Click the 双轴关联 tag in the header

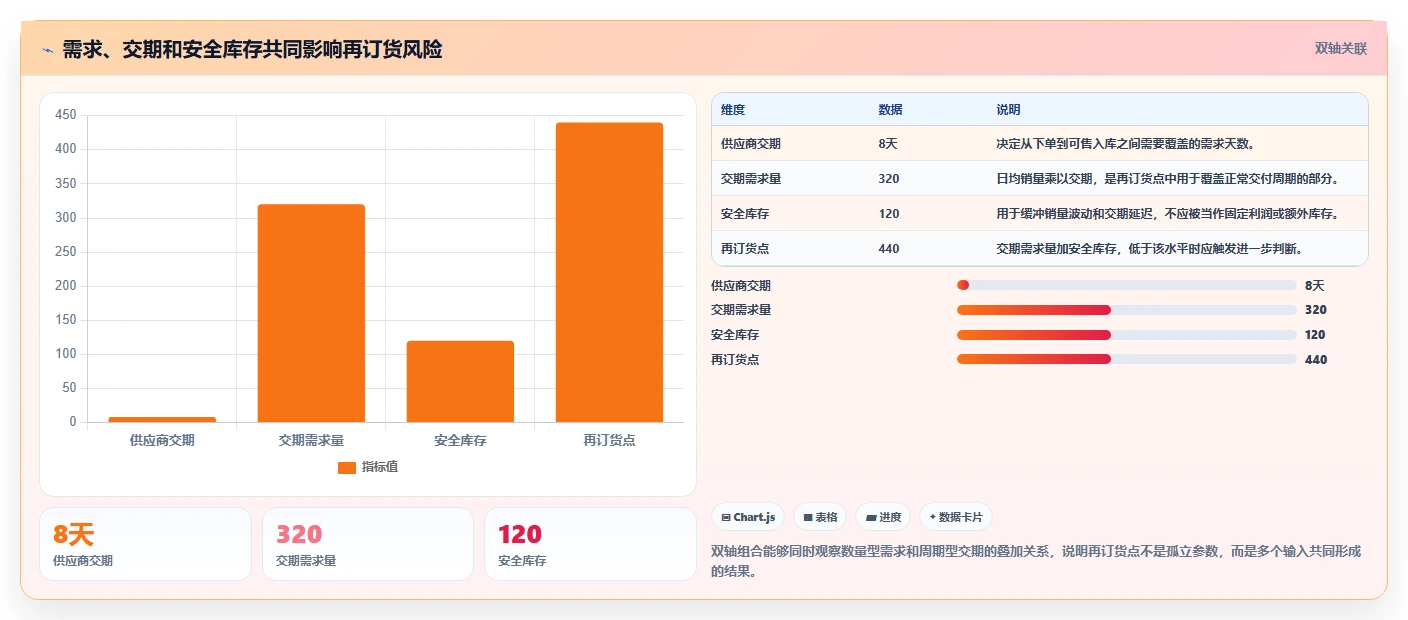(1340, 48)
